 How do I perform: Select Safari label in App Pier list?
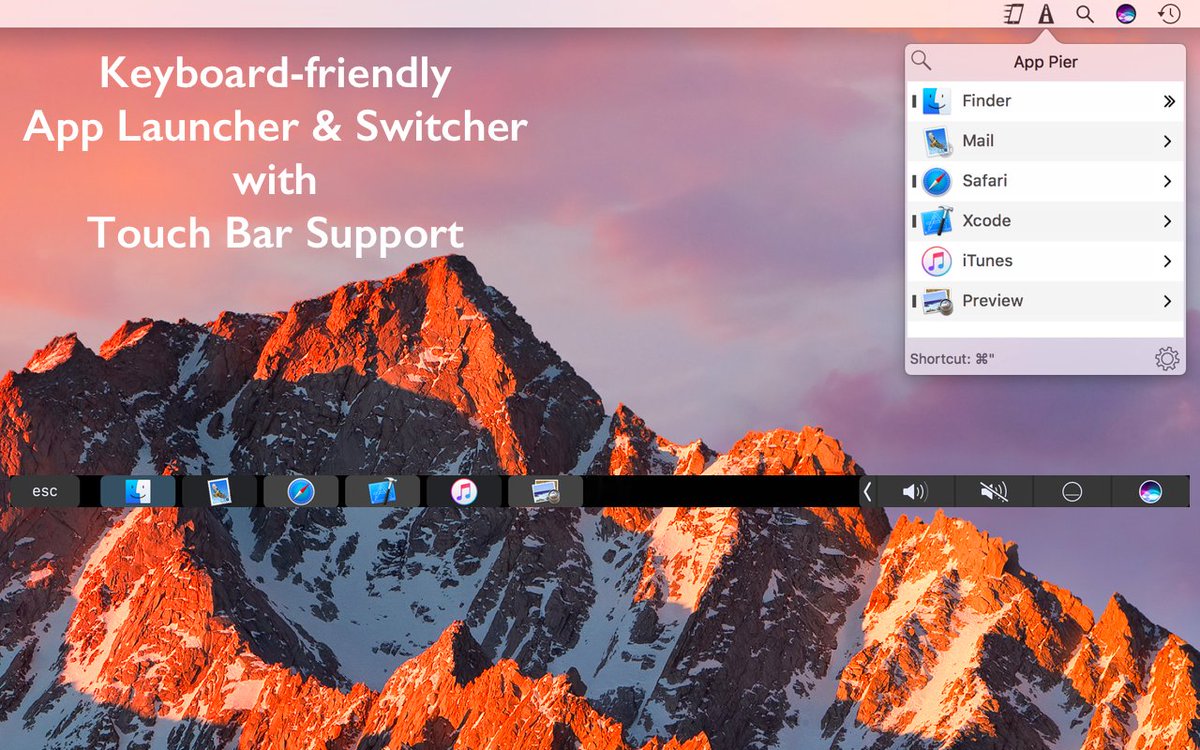pos(985,181)
